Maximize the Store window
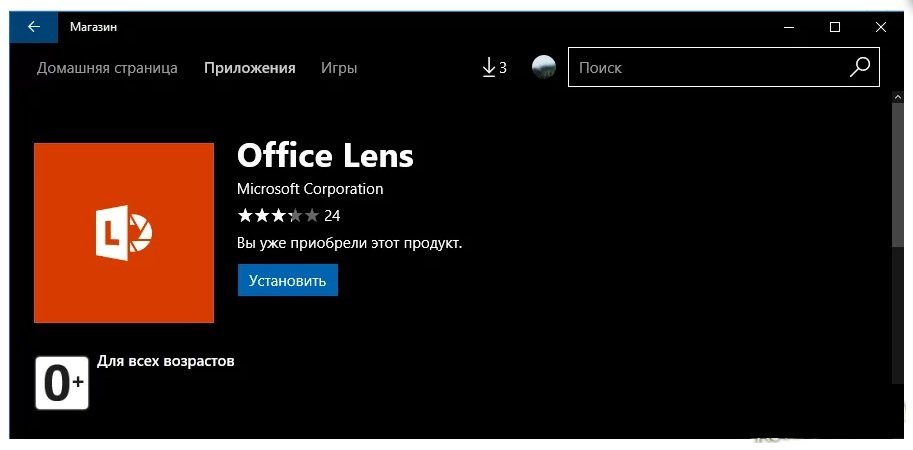Image resolution: width=913 pixels, height=450 pixels. pyautogui.click(x=835, y=27)
